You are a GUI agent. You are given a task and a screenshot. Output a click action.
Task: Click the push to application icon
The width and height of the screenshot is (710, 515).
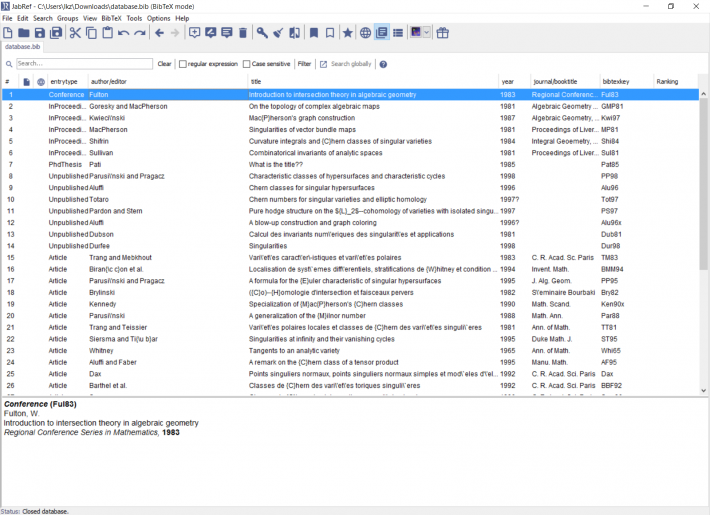pyautogui.click(x=415, y=32)
